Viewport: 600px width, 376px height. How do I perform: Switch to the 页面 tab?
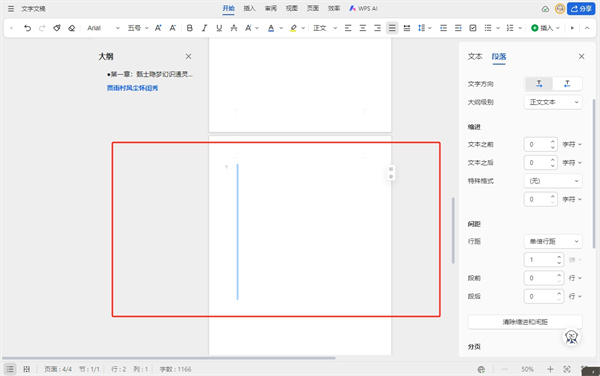[x=313, y=8]
